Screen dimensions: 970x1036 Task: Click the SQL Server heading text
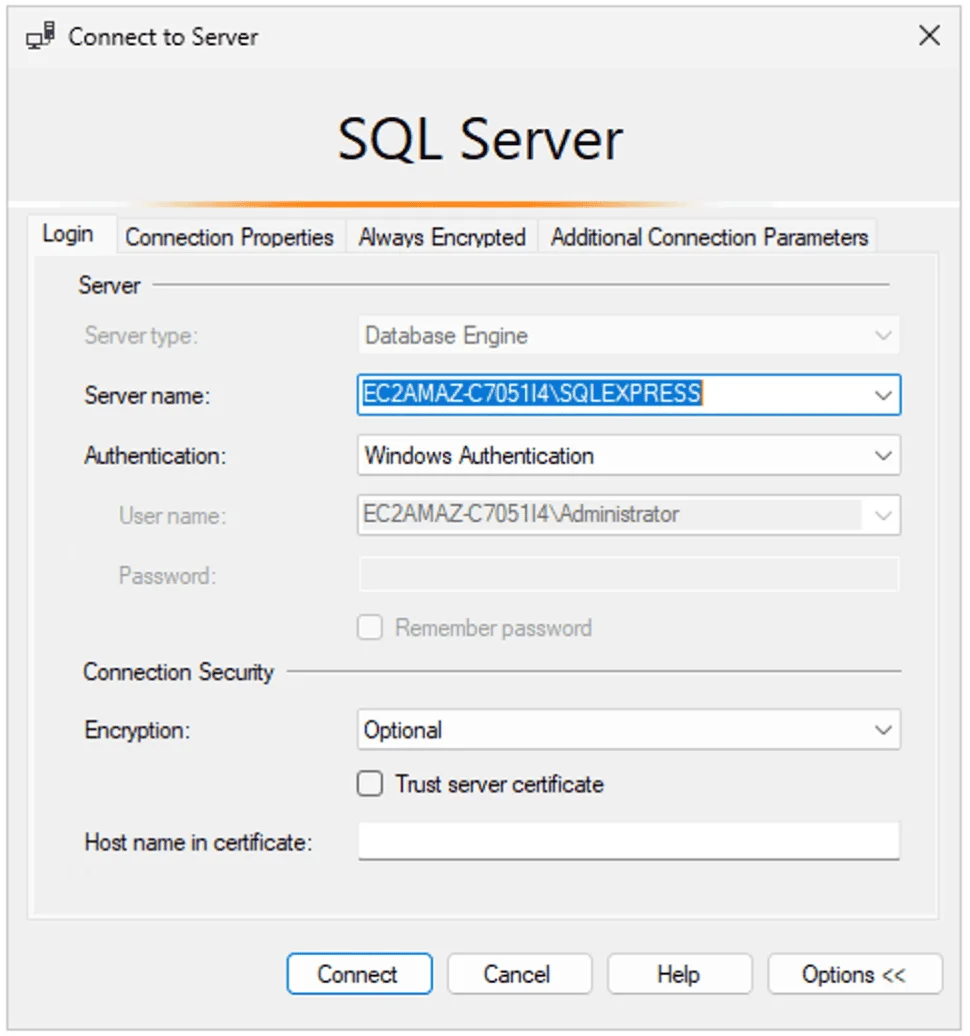pyautogui.click(x=480, y=139)
